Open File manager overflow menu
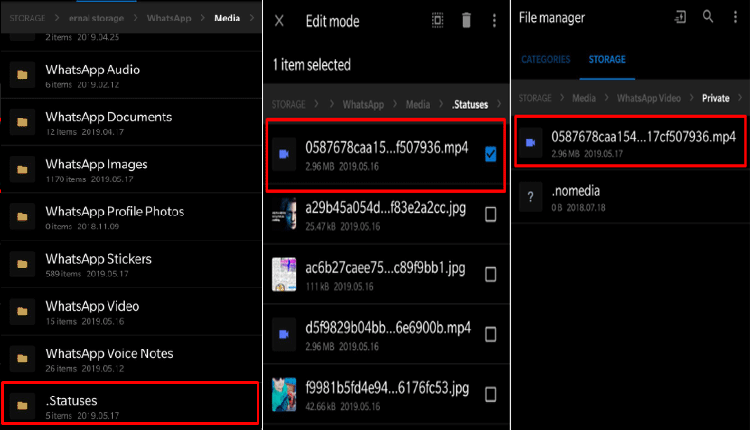The height and width of the screenshot is (430, 750). [735, 18]
